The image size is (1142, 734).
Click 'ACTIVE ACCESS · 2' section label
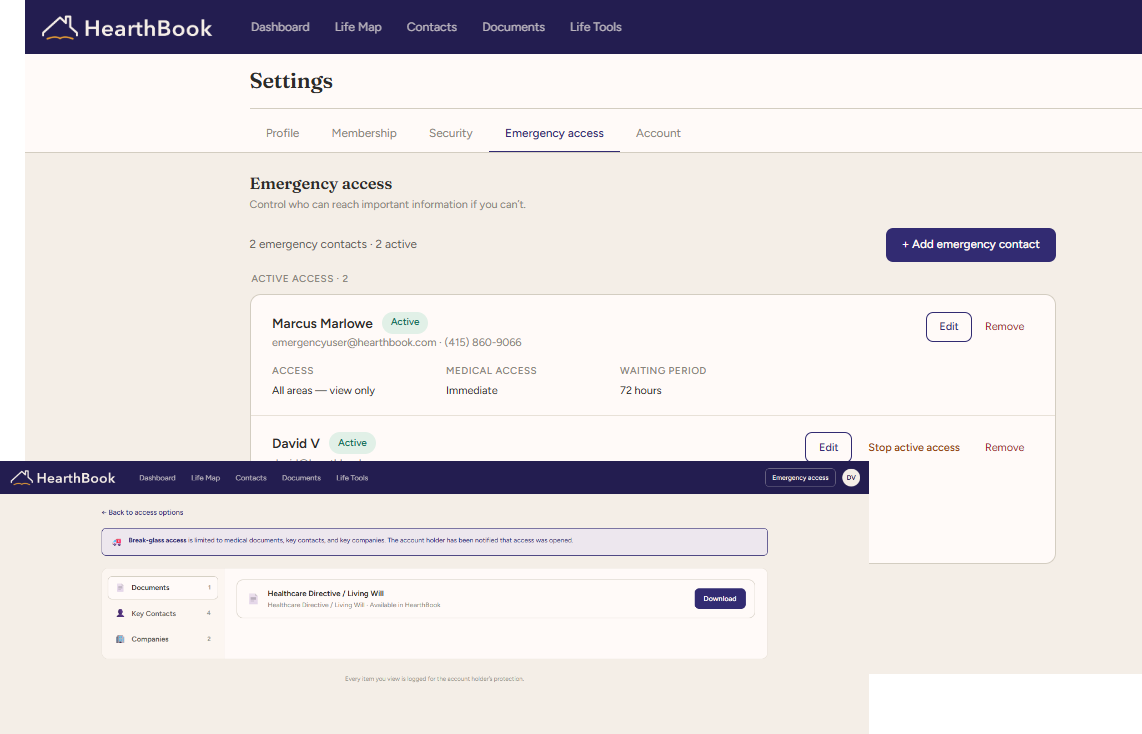click(299, 279)
